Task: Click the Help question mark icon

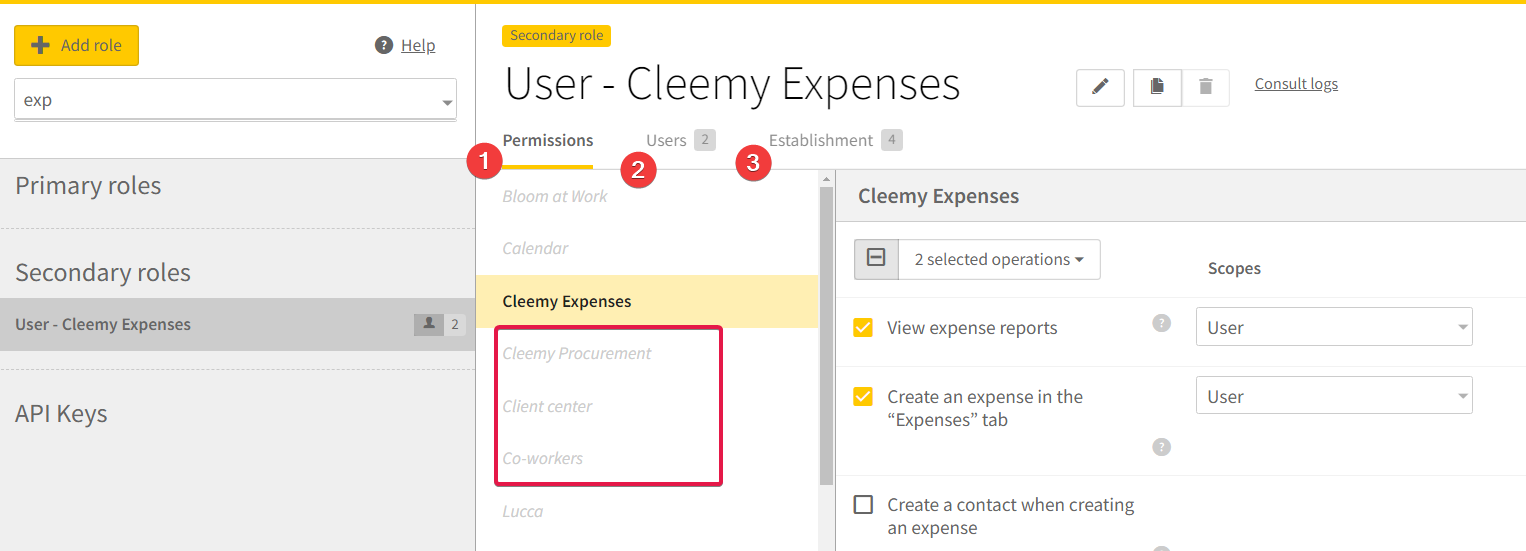Action: point(383,45)
